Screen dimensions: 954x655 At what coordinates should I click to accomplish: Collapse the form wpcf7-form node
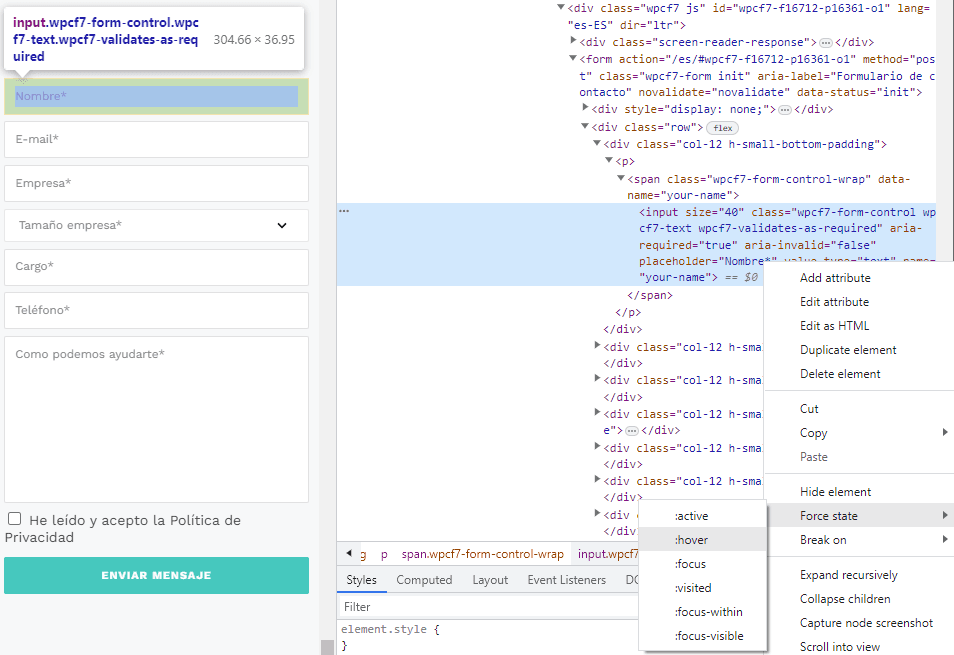[x=573, y=58]
